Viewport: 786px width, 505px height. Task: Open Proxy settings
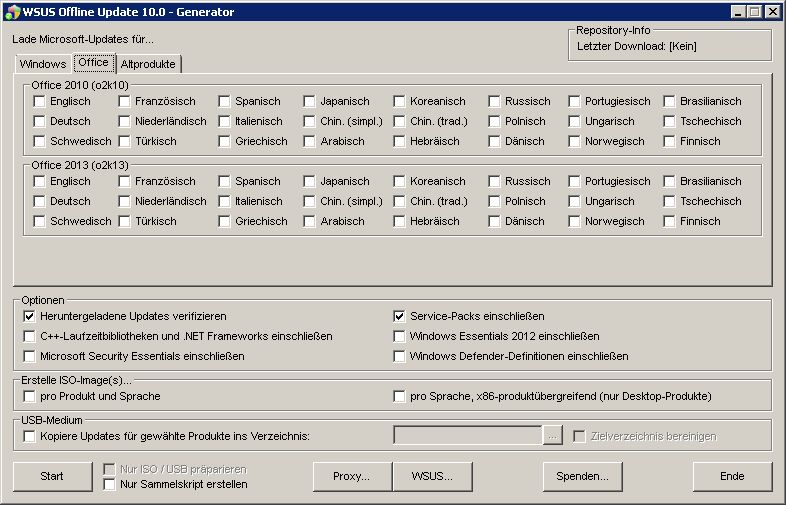[x=352, y=476]
